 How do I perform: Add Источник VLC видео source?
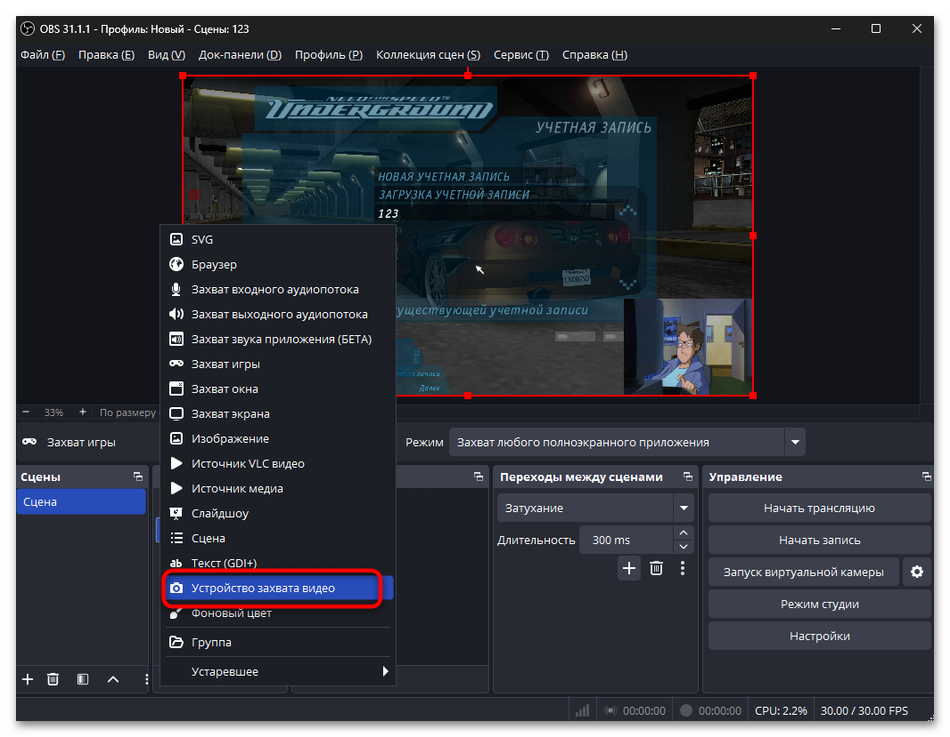click(279, 463)
